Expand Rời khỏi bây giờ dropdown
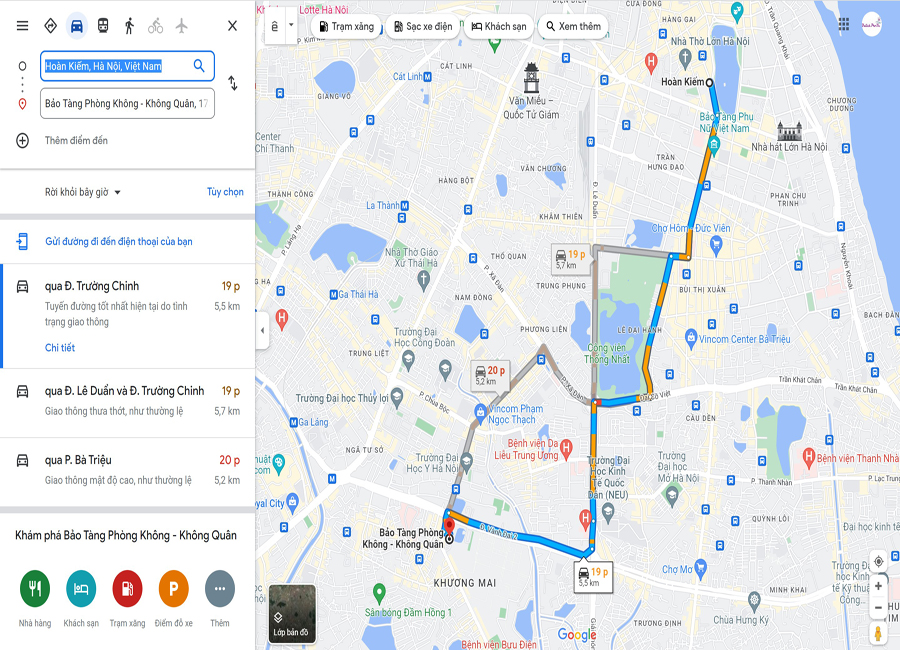900x650 pixels. coord(83,192)
